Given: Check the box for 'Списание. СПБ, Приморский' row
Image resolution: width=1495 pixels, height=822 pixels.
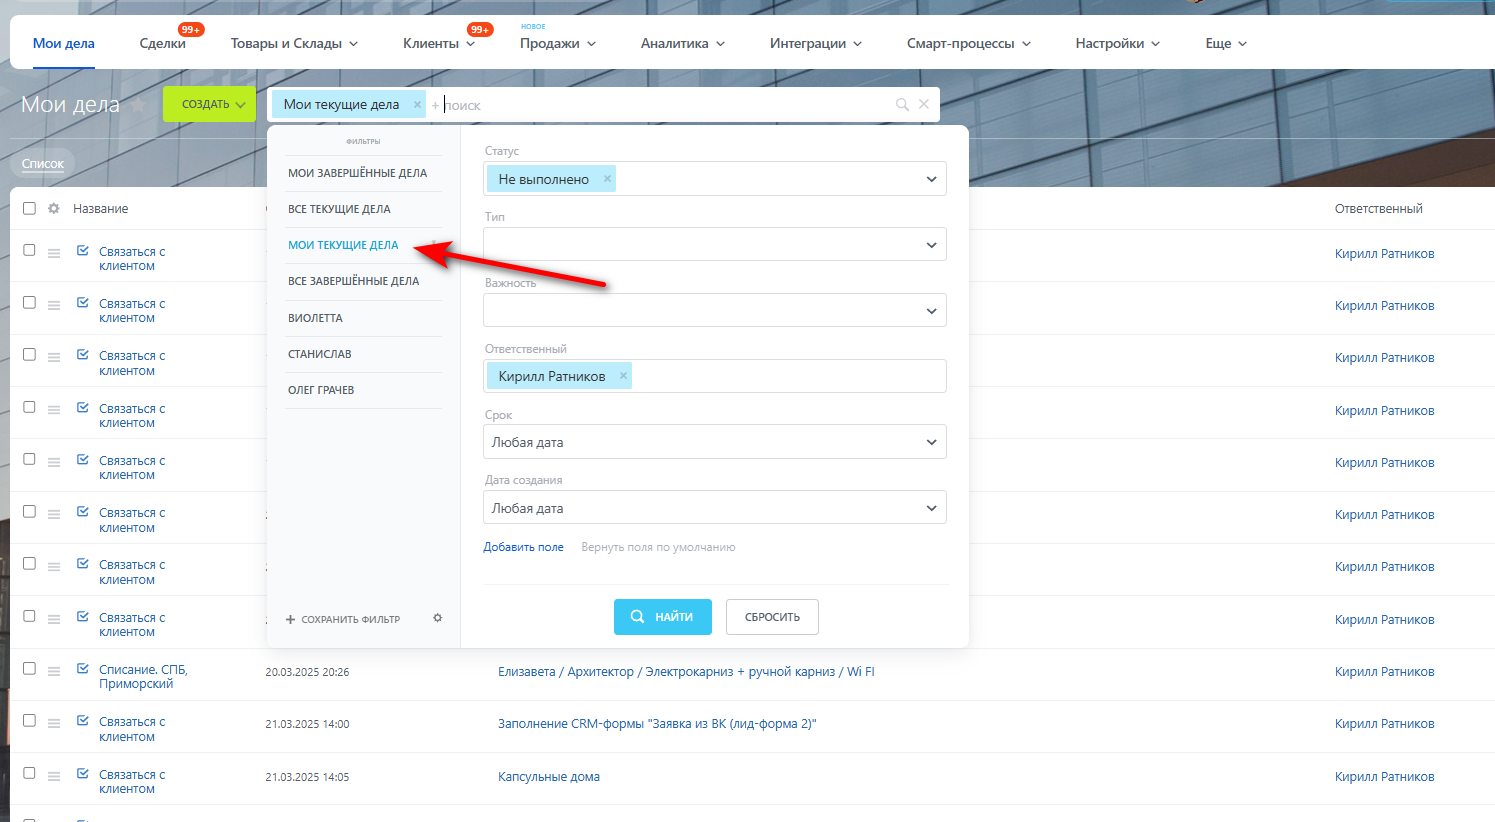Looking at the screenshot, I should pos(29,669).
